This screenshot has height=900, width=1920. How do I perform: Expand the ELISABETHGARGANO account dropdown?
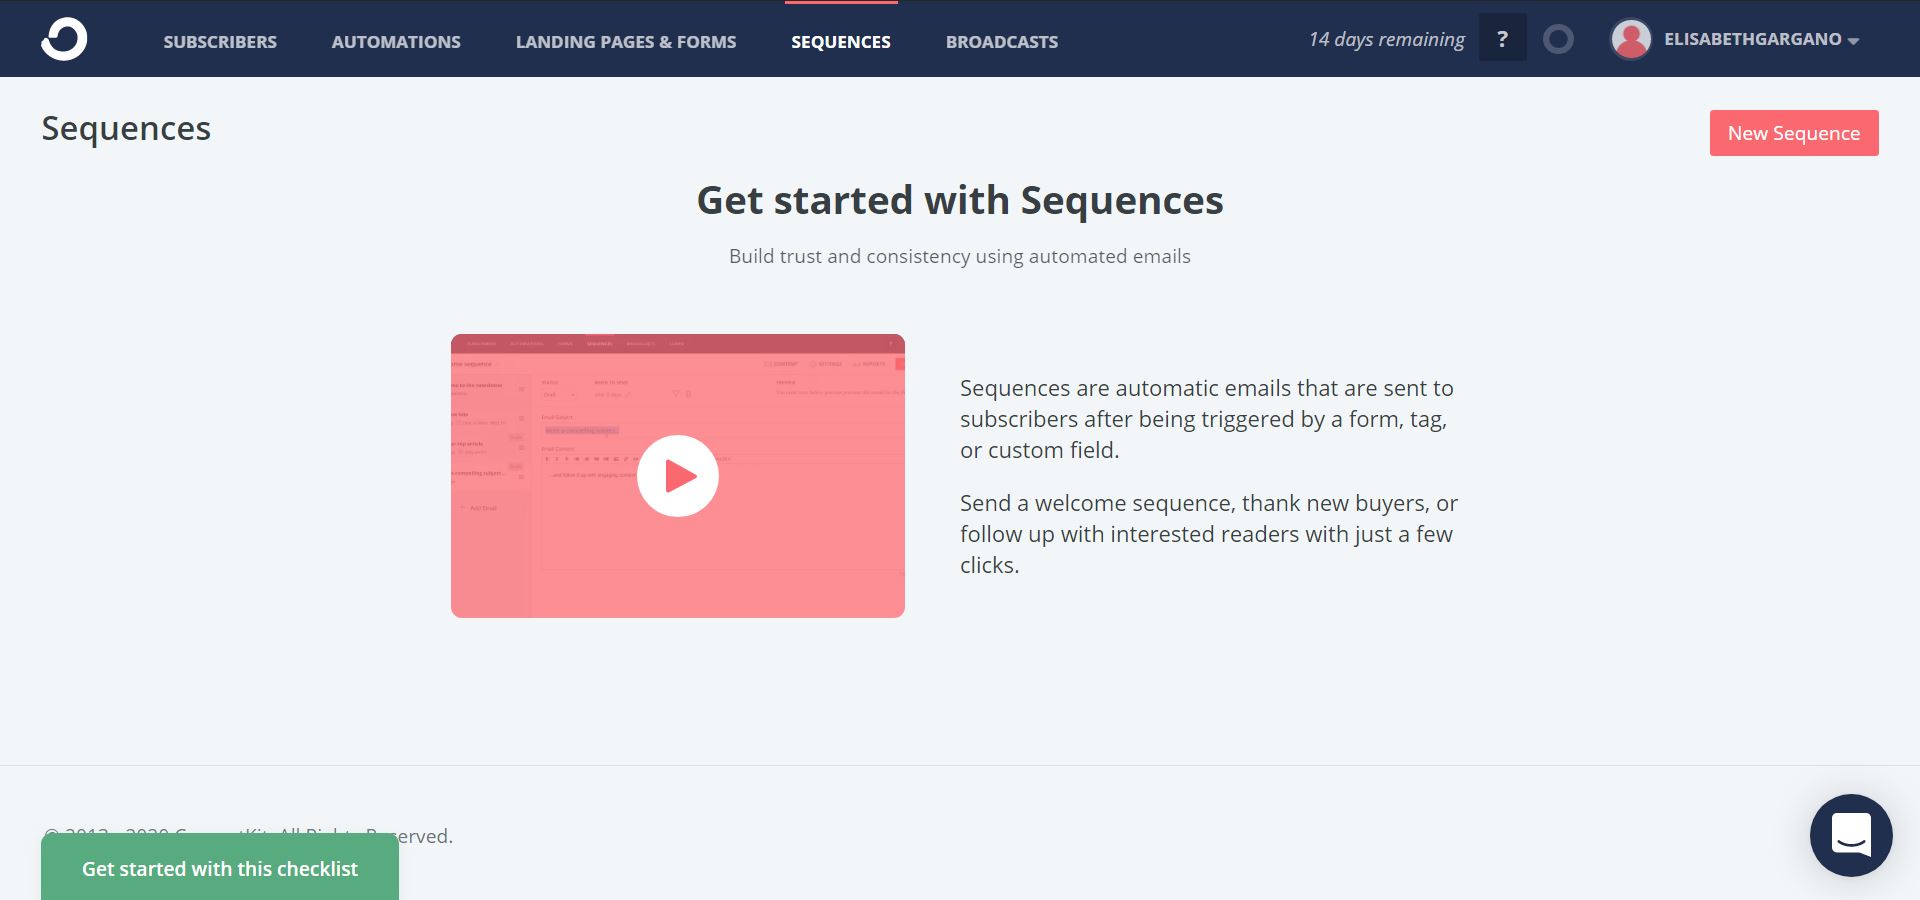point(1761,39)
